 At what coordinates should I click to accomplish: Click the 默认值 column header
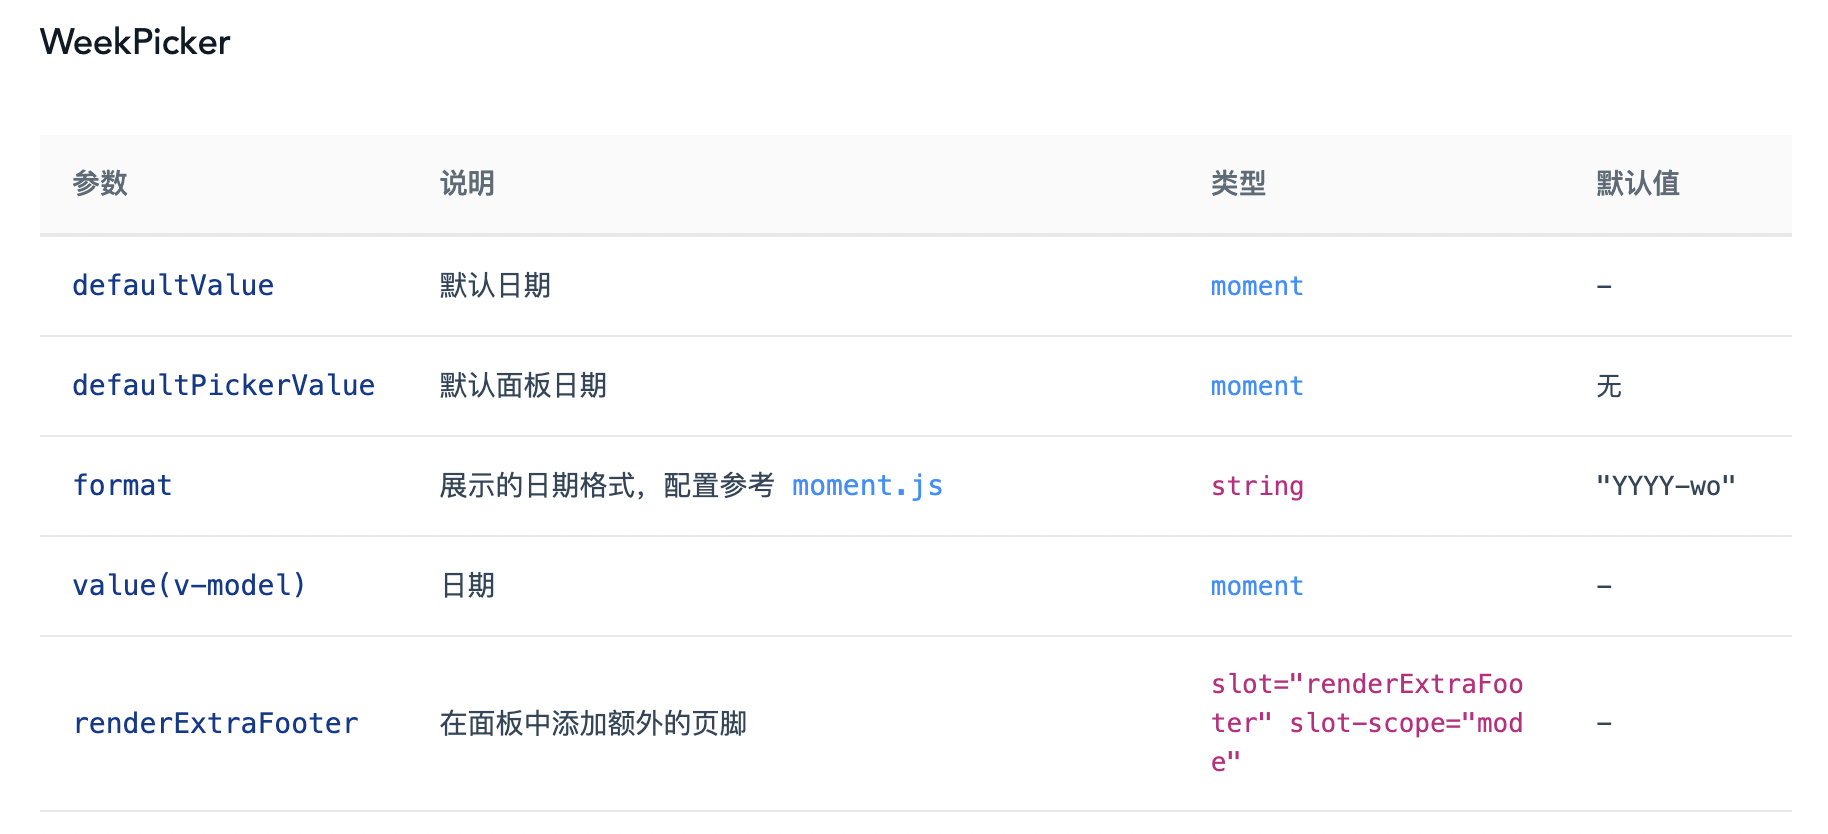click(x=1637, y=184)
